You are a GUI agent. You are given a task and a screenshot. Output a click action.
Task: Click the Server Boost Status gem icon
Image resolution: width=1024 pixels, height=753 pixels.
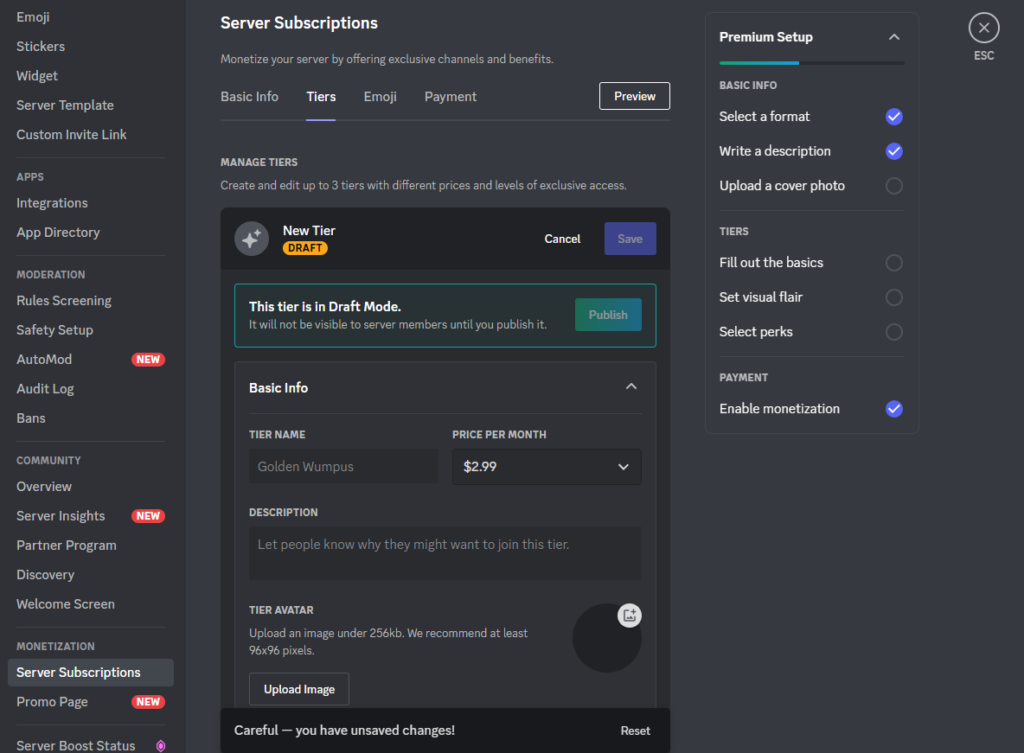[x=160, y=746]
